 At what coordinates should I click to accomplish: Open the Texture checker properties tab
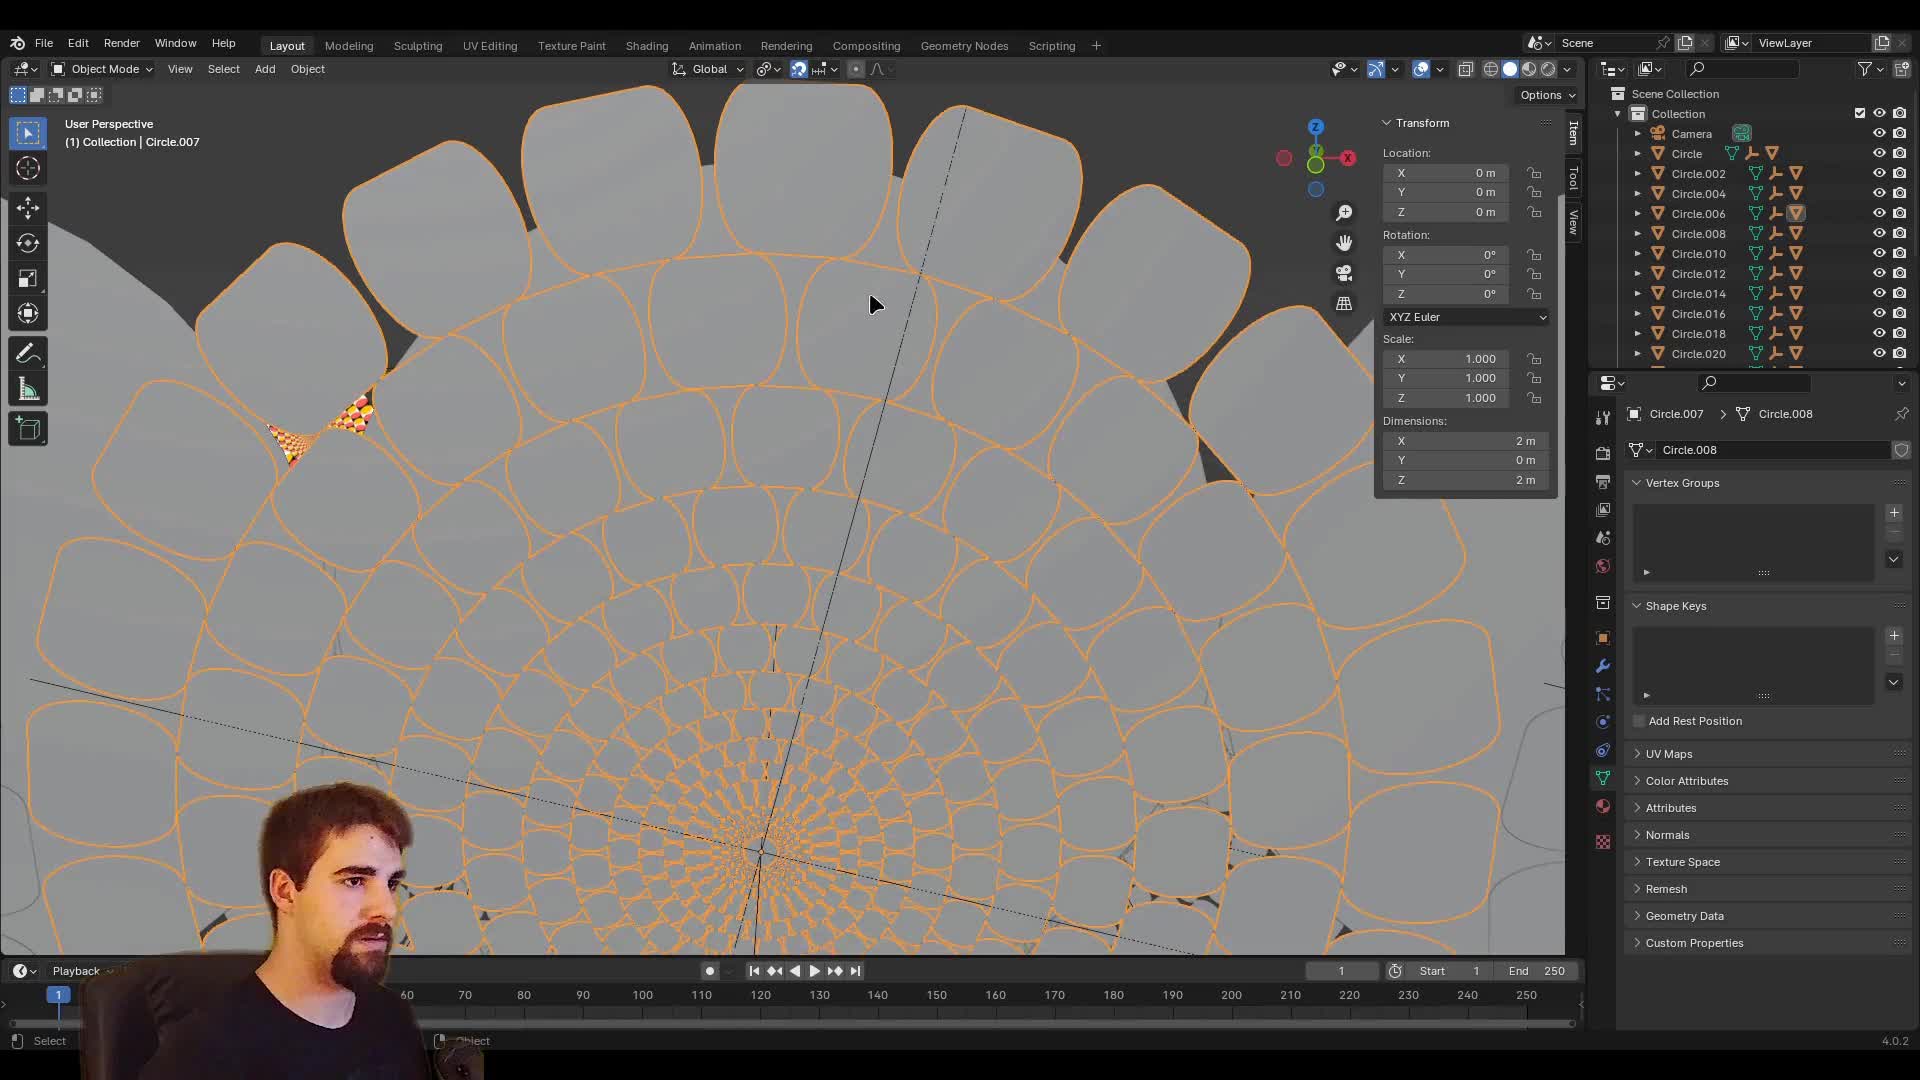click(x=1603, y=842)
